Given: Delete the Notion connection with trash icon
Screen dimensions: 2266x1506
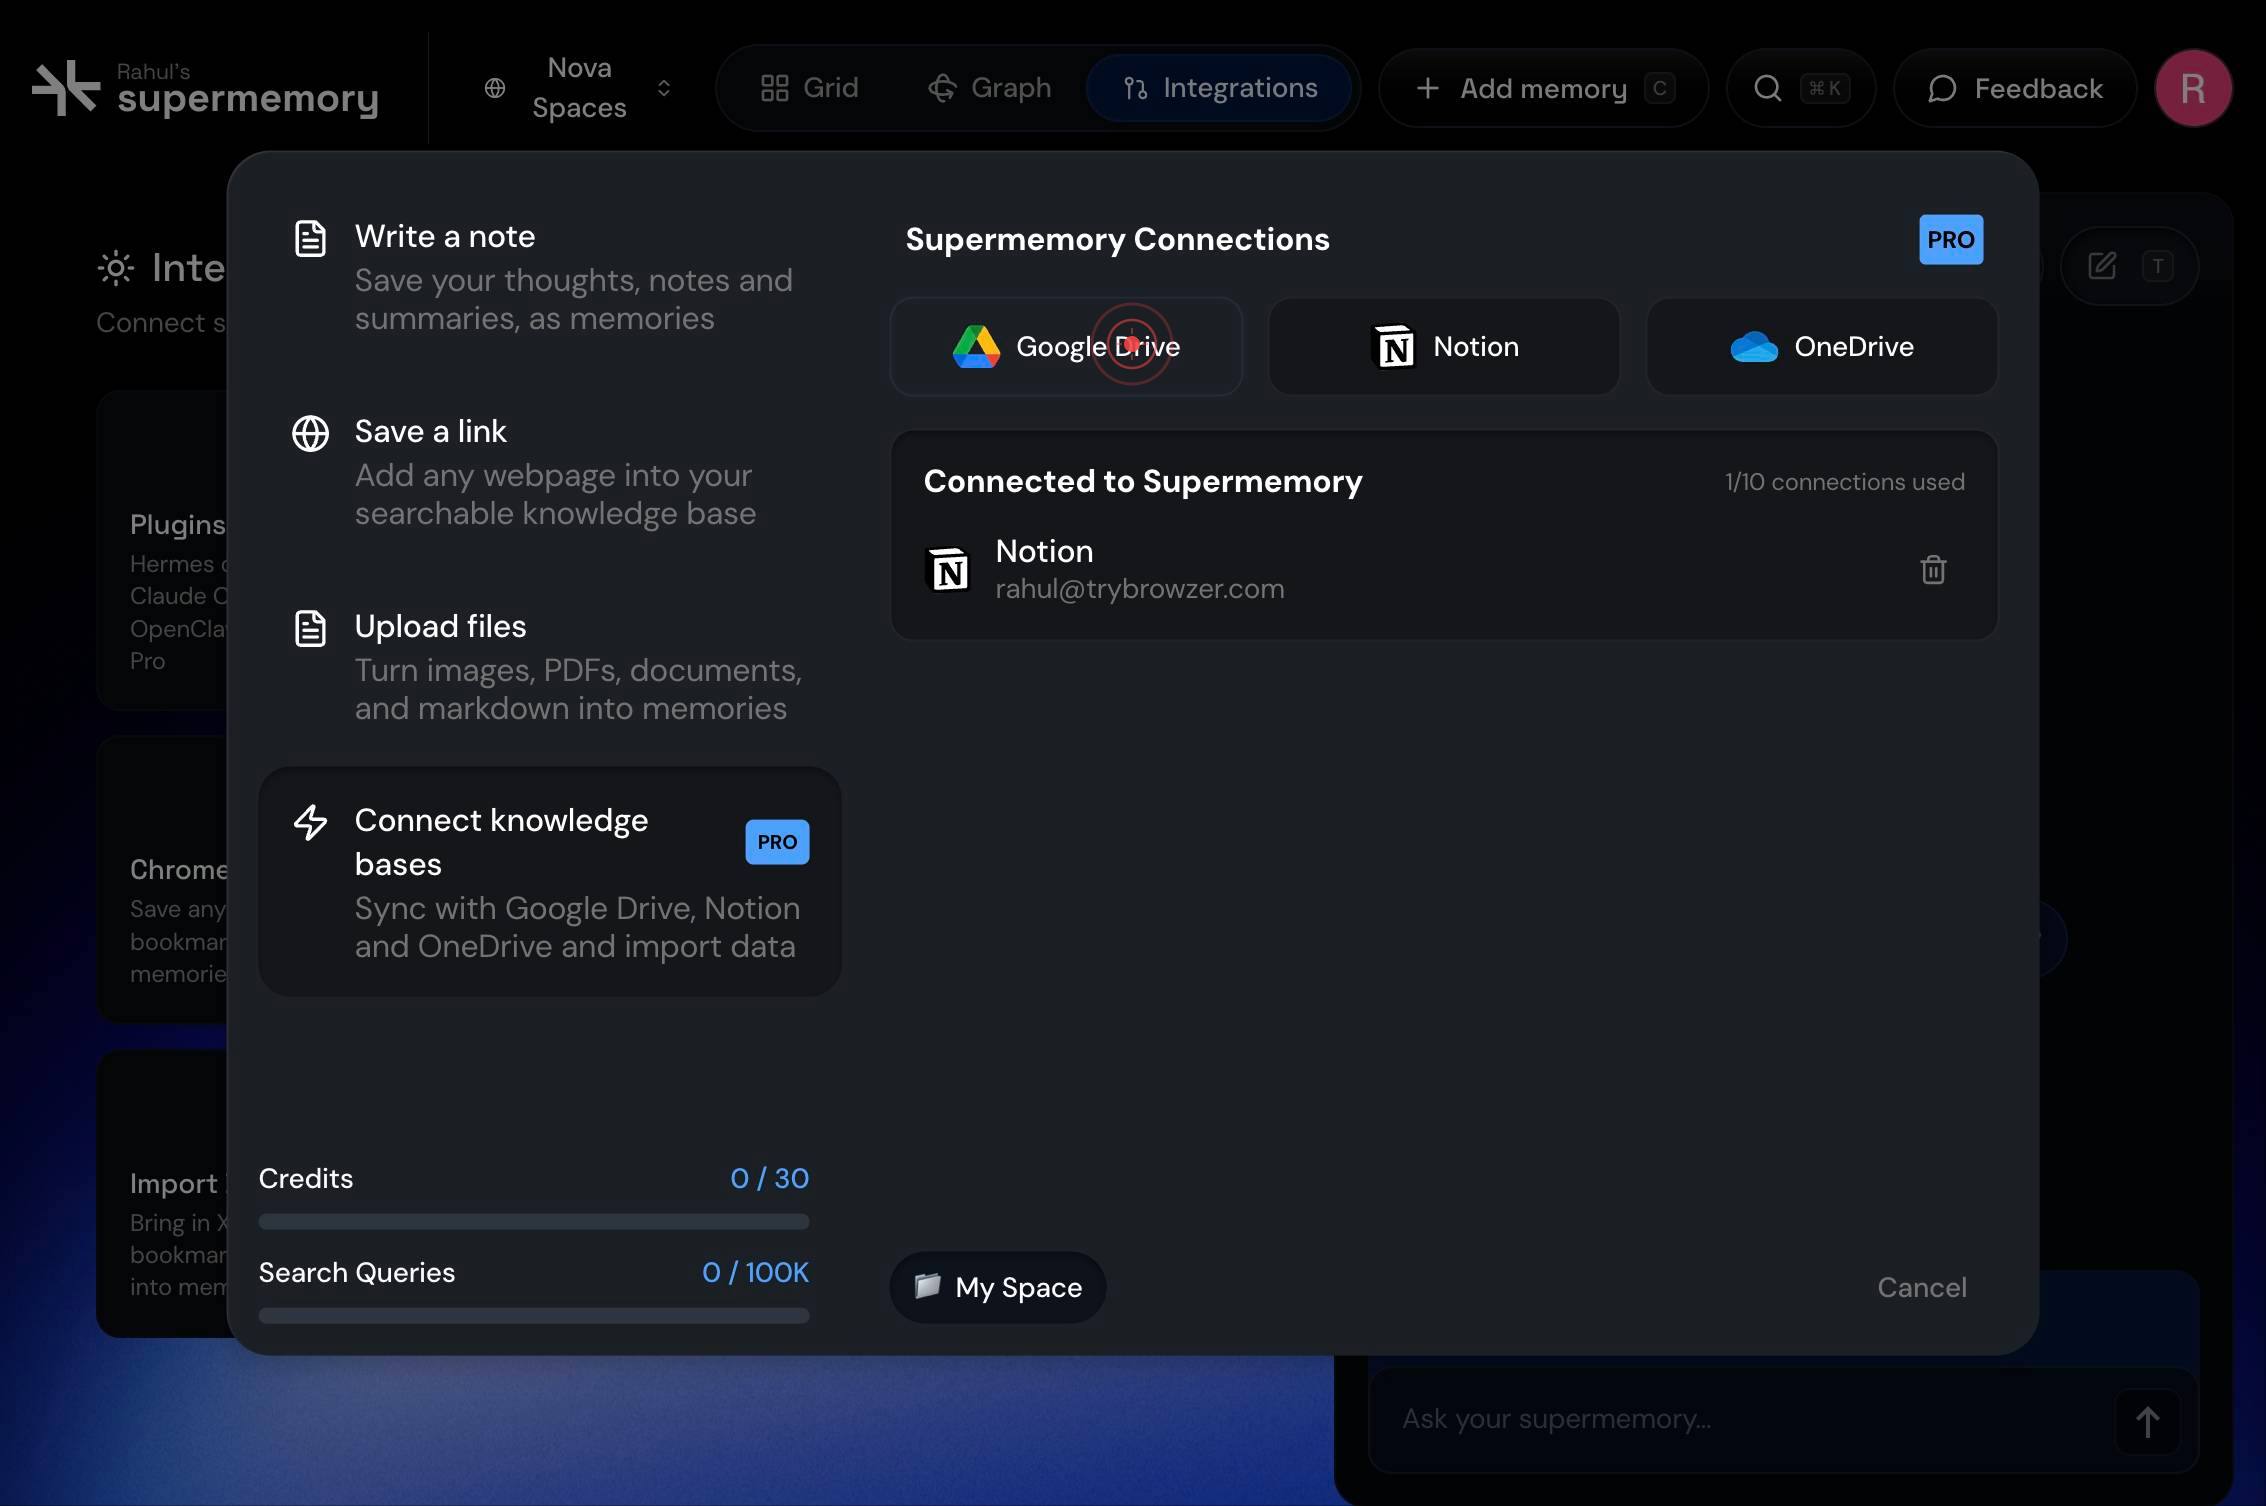Looking at the screenshot, I should [x=1933, y=570].
